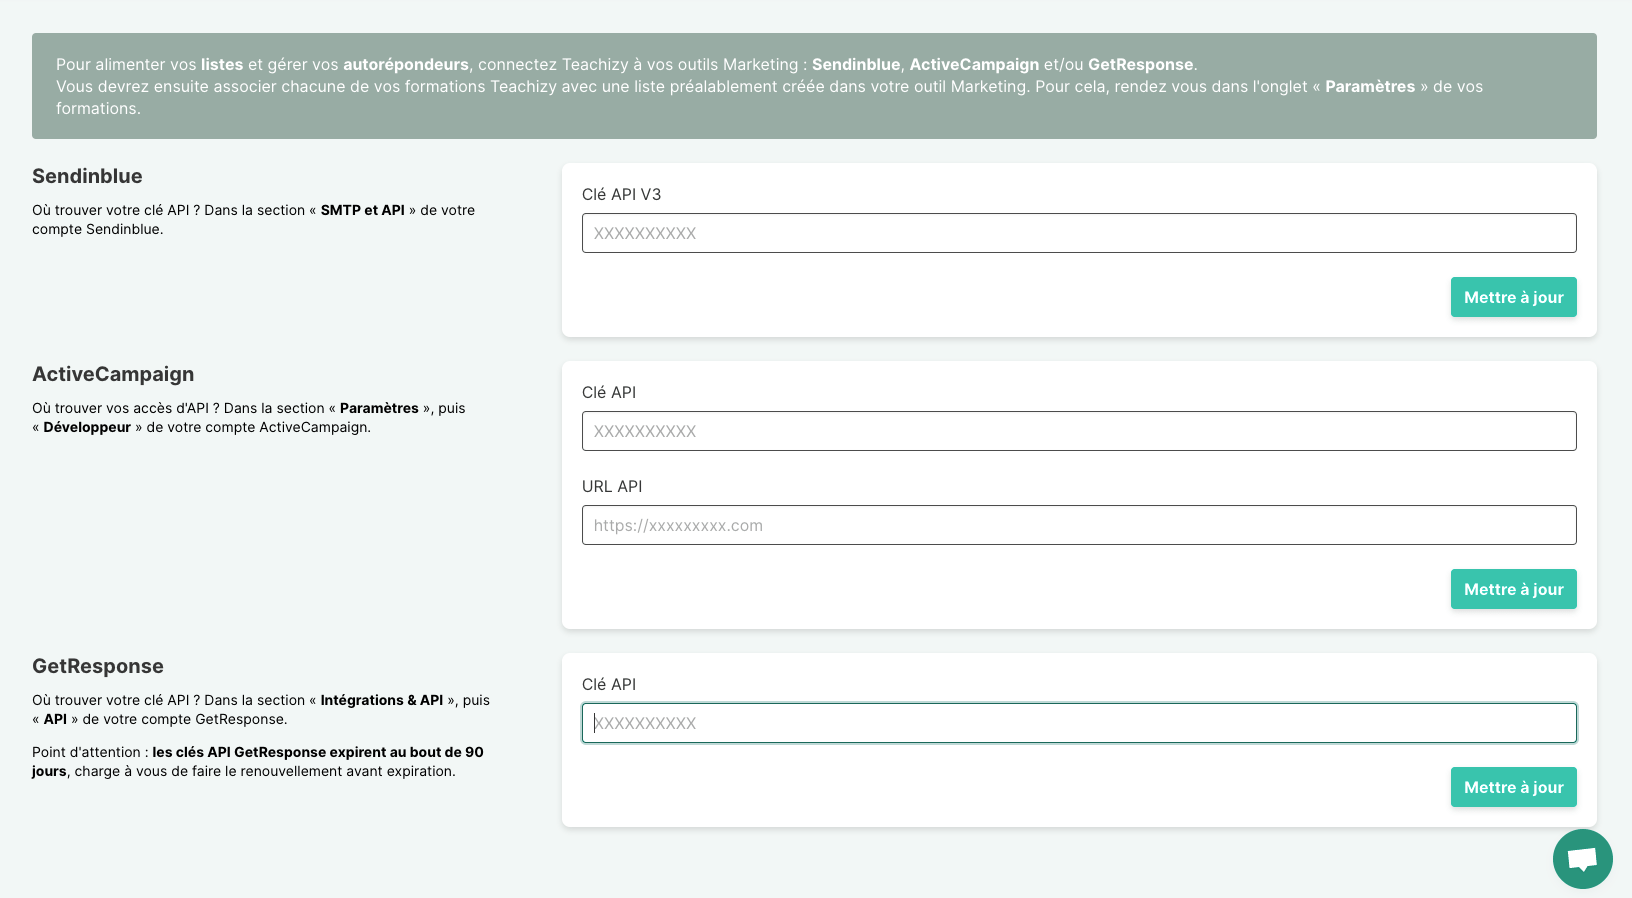This screenshot has height=898, width=1632.
Task: Click the 'Clé API V3' label
Action: (x=621, y=194)
